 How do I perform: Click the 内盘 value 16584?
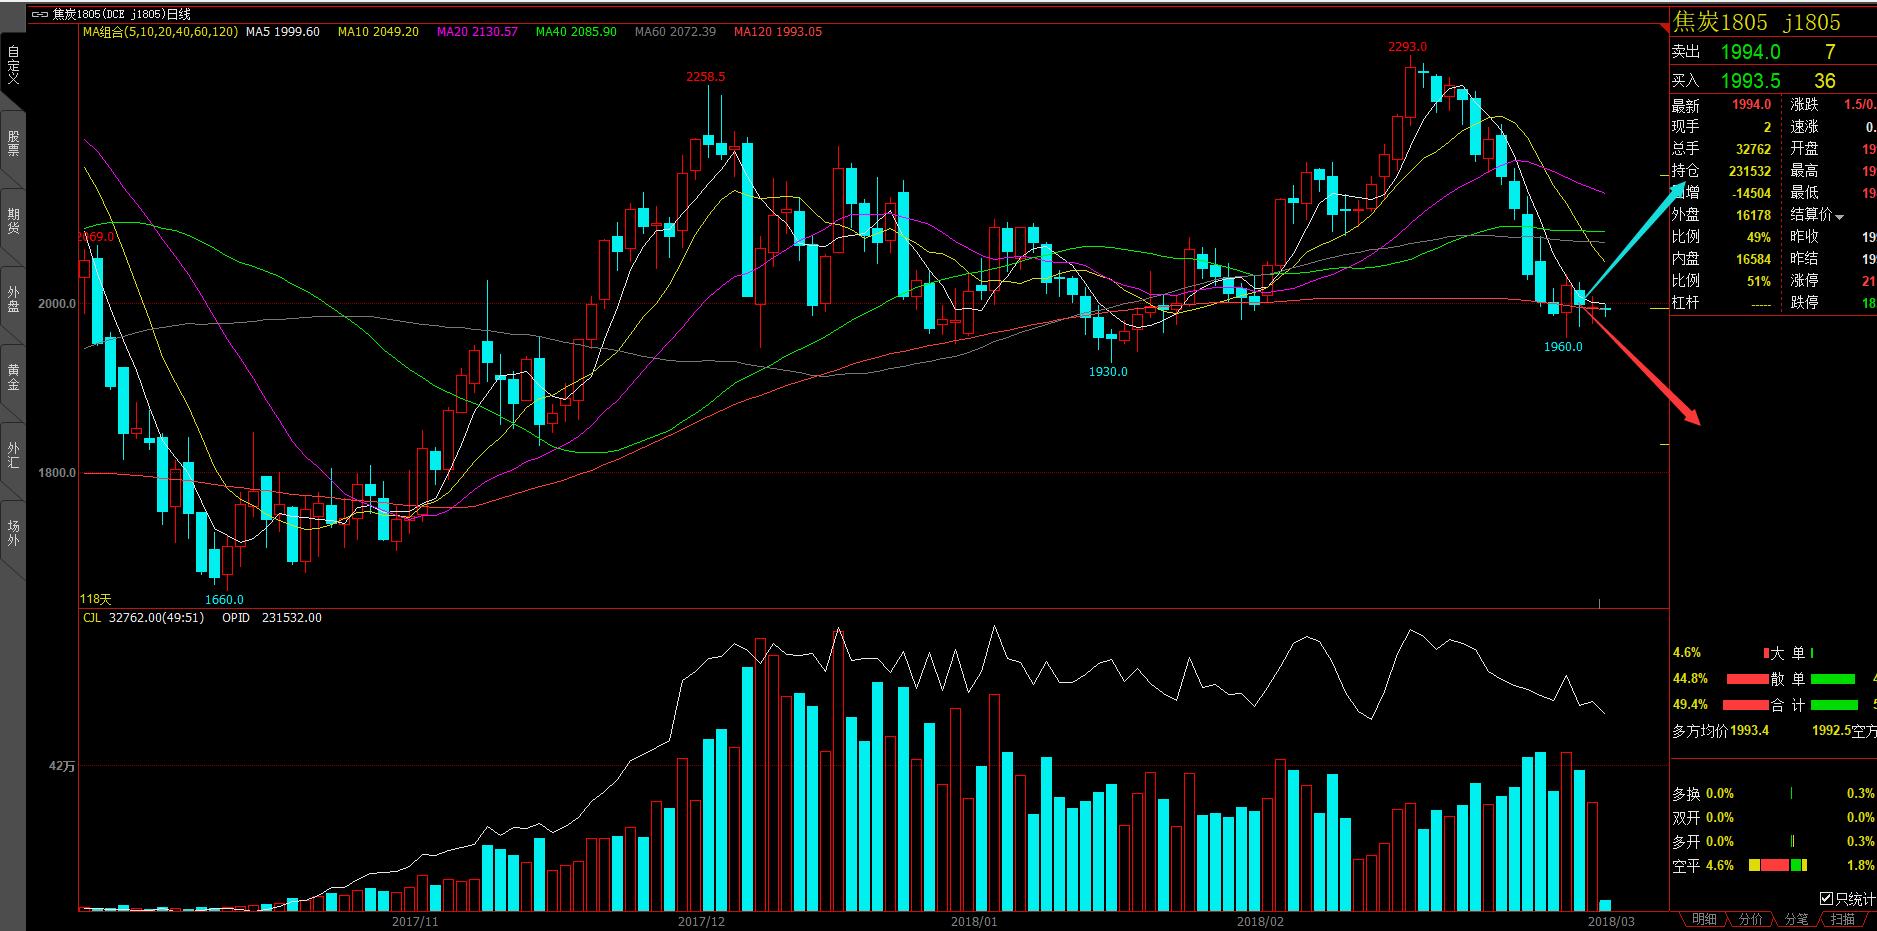1753,259
